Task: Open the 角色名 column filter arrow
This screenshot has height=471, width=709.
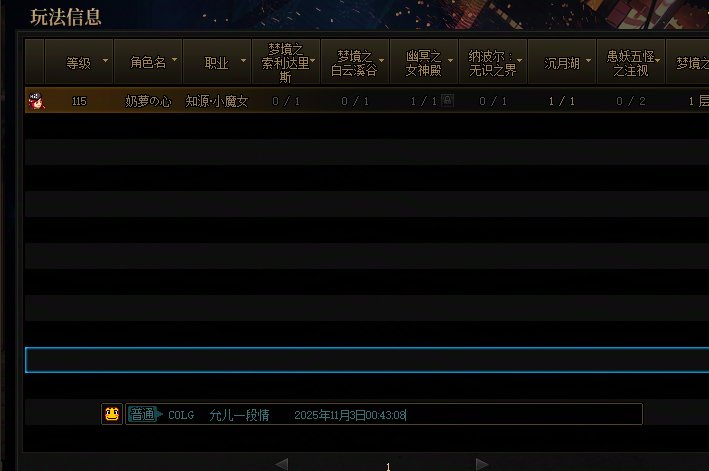Action: click(x=175, y=62)
